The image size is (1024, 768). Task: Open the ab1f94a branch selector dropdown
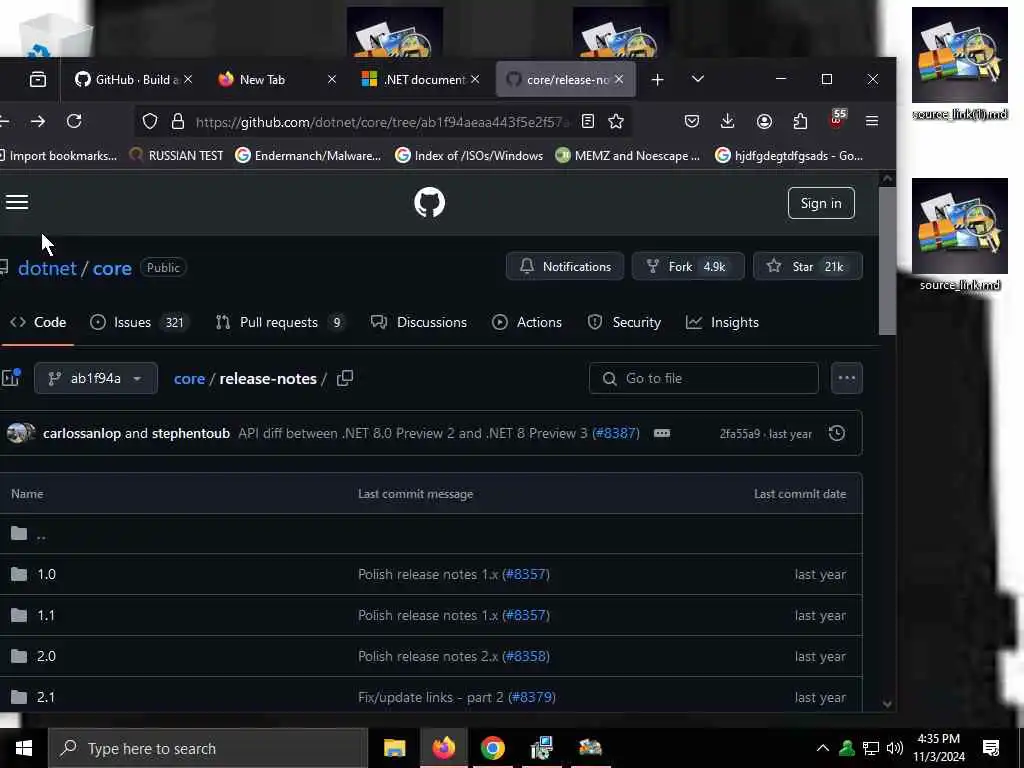click(x=96, y=378)
